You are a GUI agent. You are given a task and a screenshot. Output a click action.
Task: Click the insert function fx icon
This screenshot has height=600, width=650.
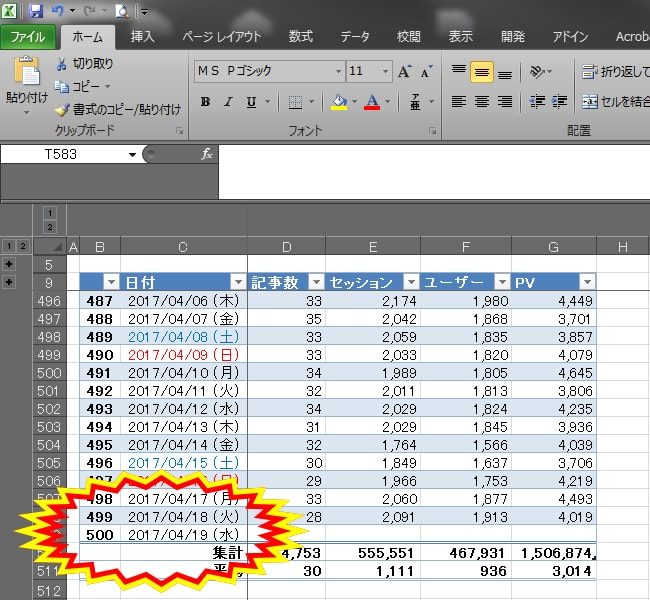[207, 154]
